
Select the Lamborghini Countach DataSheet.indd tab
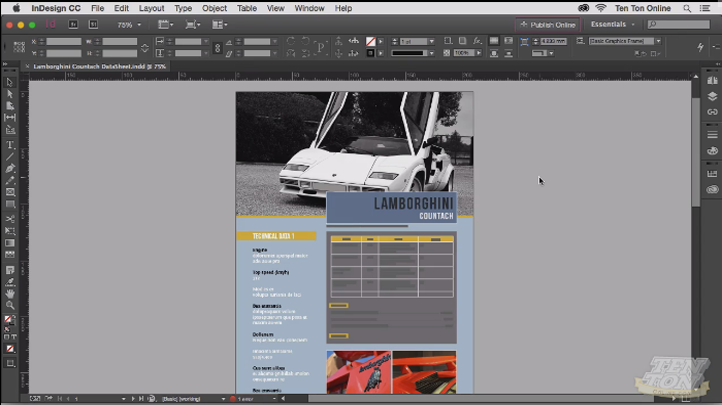(99, 66)
